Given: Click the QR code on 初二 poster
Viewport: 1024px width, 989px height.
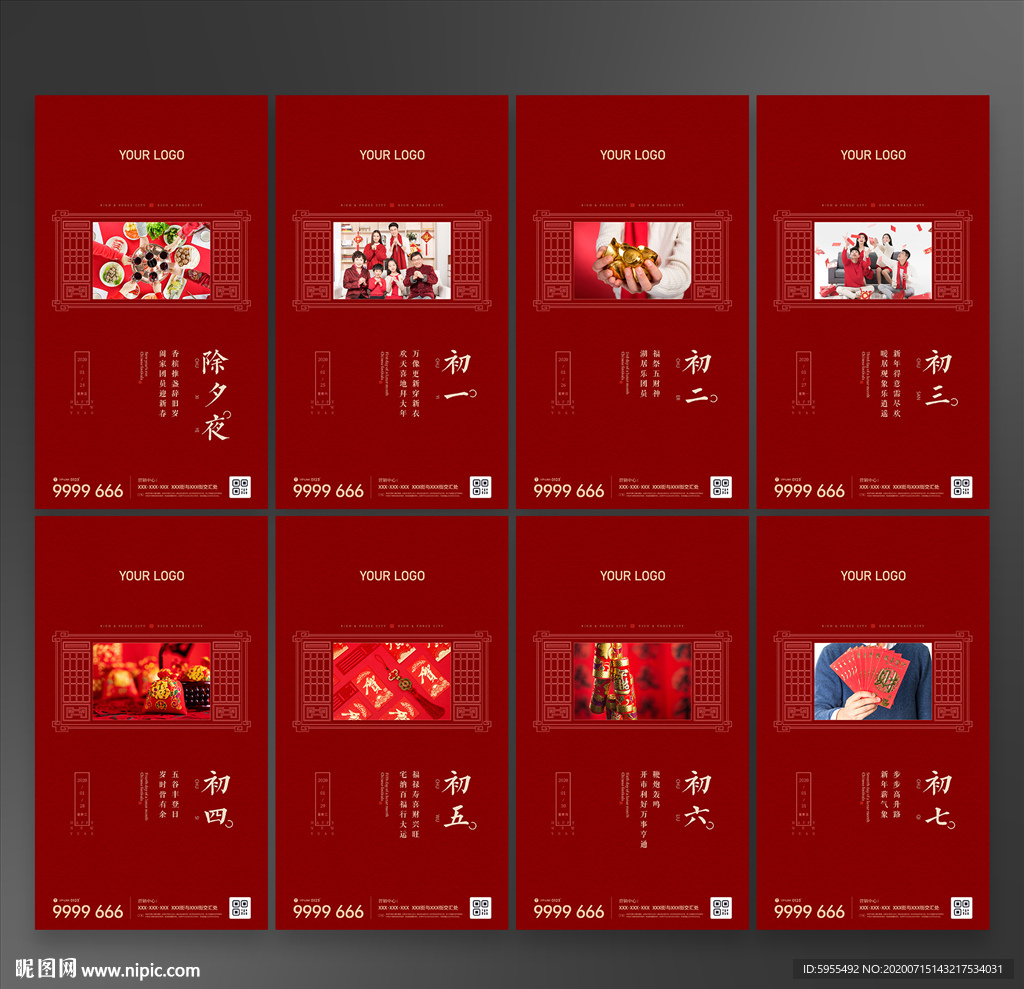Looking at the screenshot, I should (721, 487).
